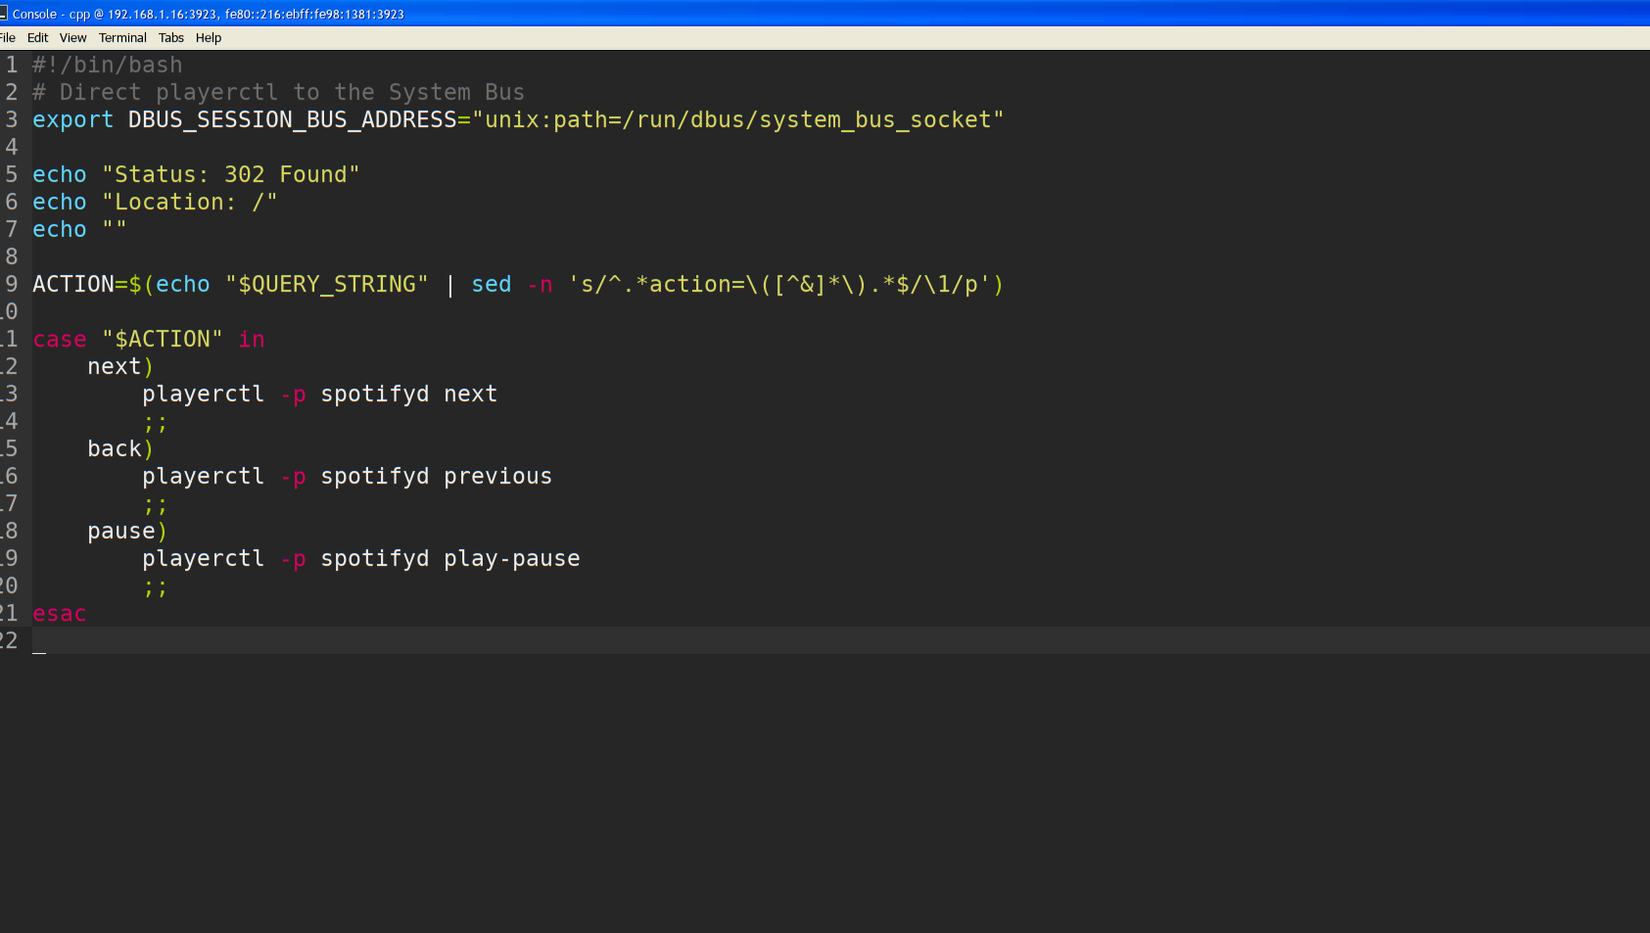Open the View menu

coord(72,38)
